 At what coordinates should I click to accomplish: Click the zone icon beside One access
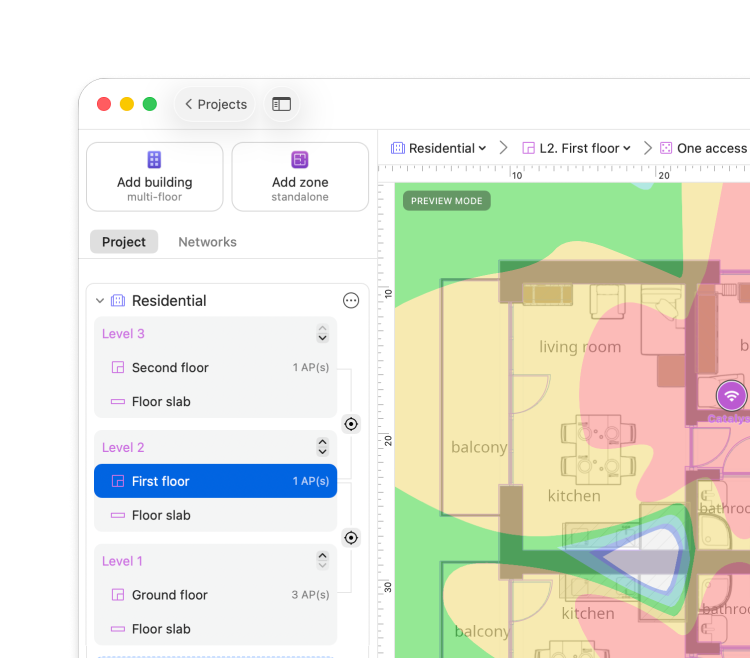pyautogui.click(x=666, y=148)
